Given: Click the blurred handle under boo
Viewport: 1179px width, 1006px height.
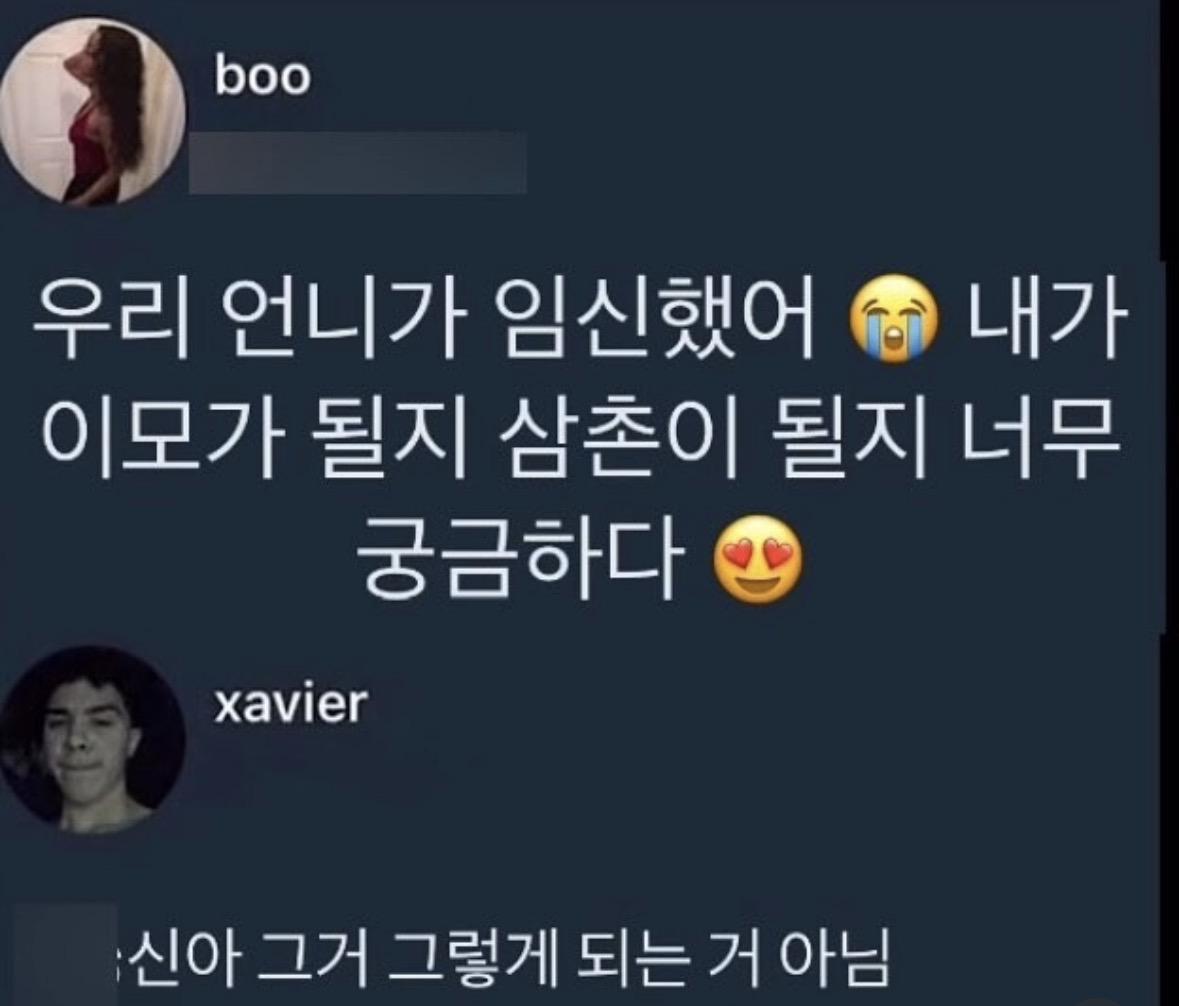Looking at the screenshot, I should [x=357, y=162].
